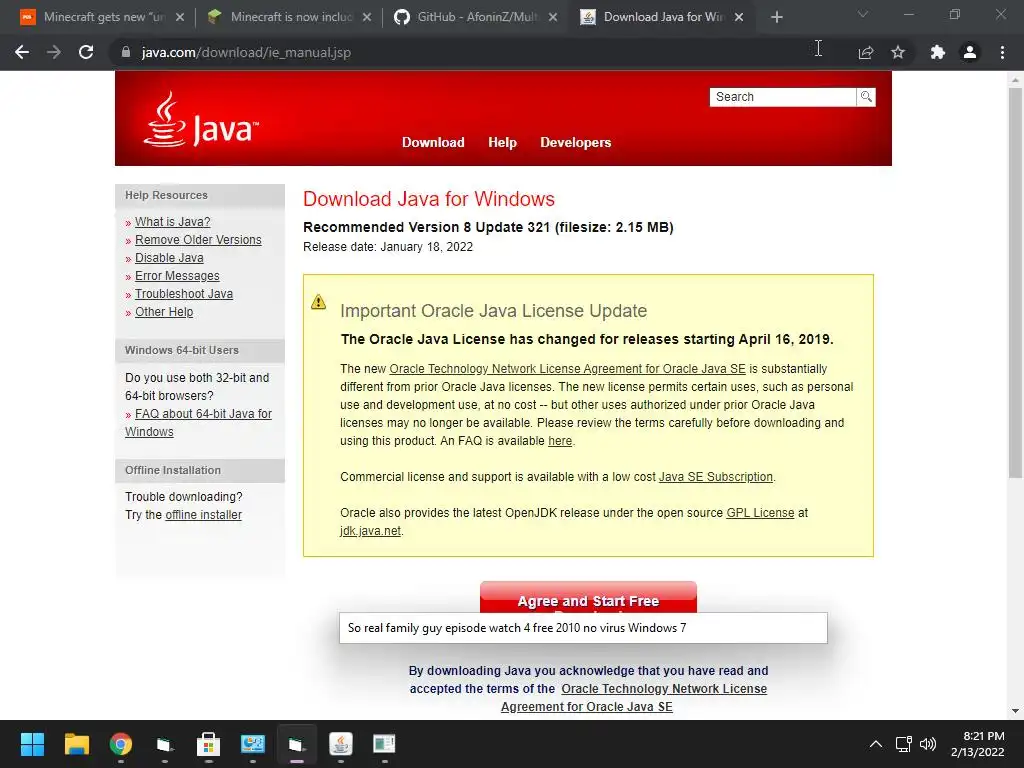Open network settings from the system tray

pyautogui.click(x=903, y=744)
